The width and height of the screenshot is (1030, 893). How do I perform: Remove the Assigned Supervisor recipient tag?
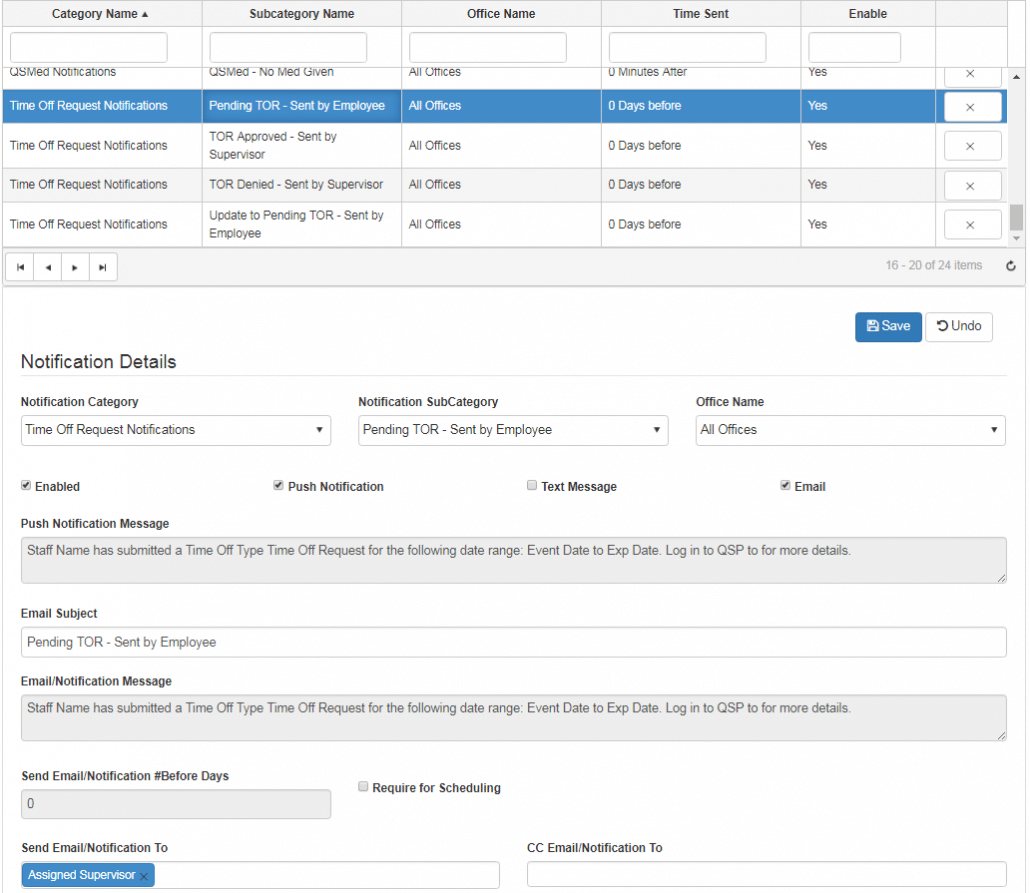point(144,876)
